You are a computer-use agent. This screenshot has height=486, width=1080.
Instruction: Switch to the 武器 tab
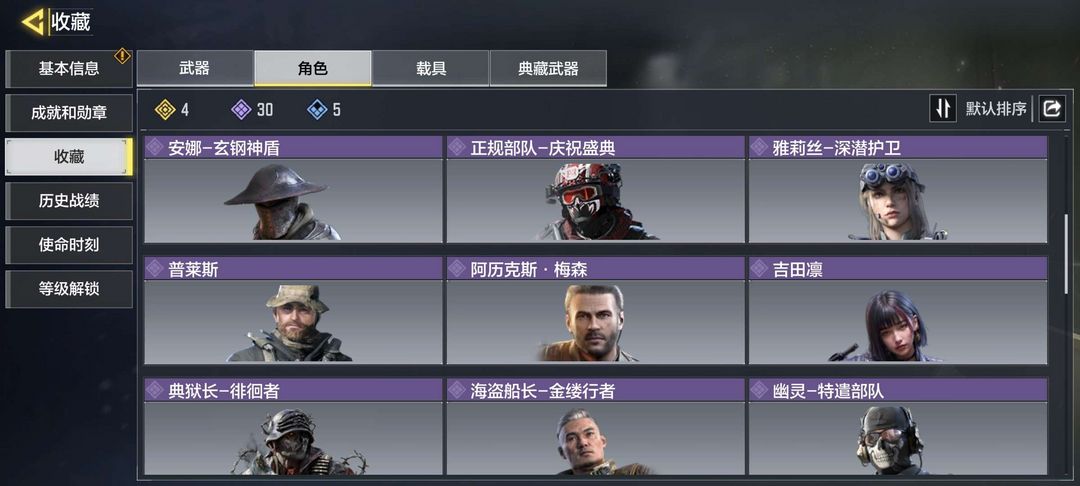click(x=195, y=68)
